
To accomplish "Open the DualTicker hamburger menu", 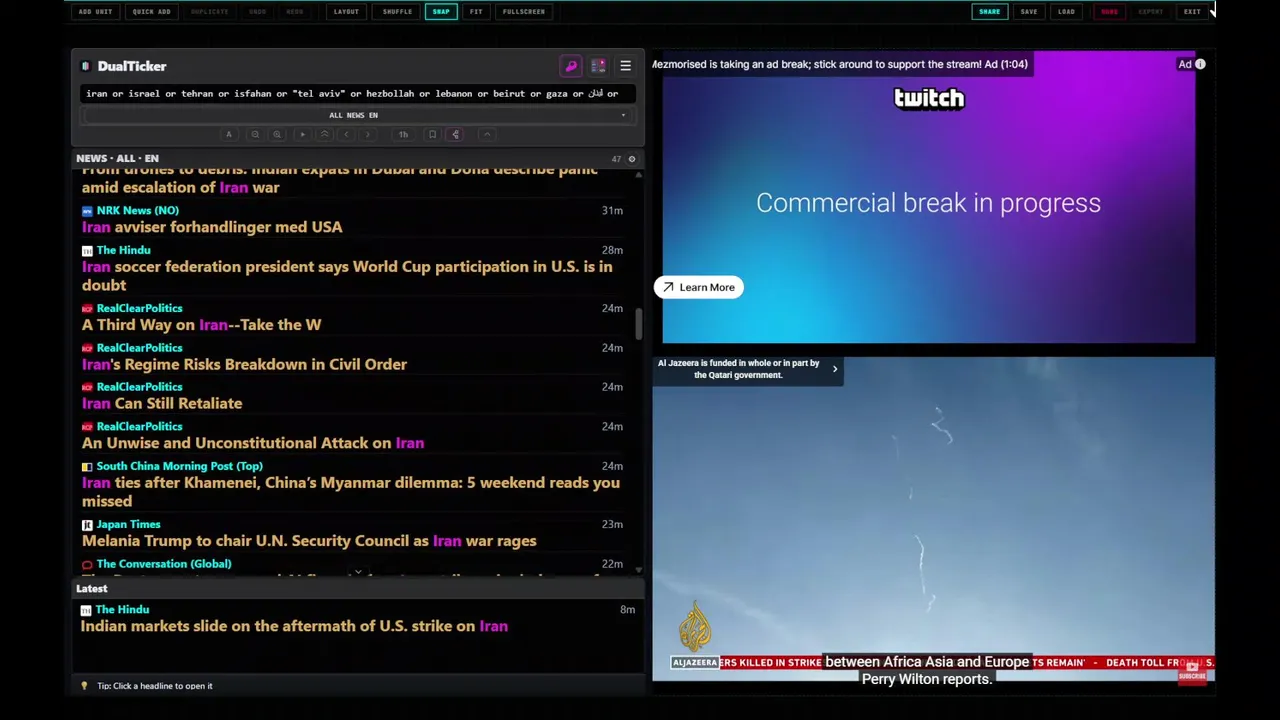I will point(625,66).
